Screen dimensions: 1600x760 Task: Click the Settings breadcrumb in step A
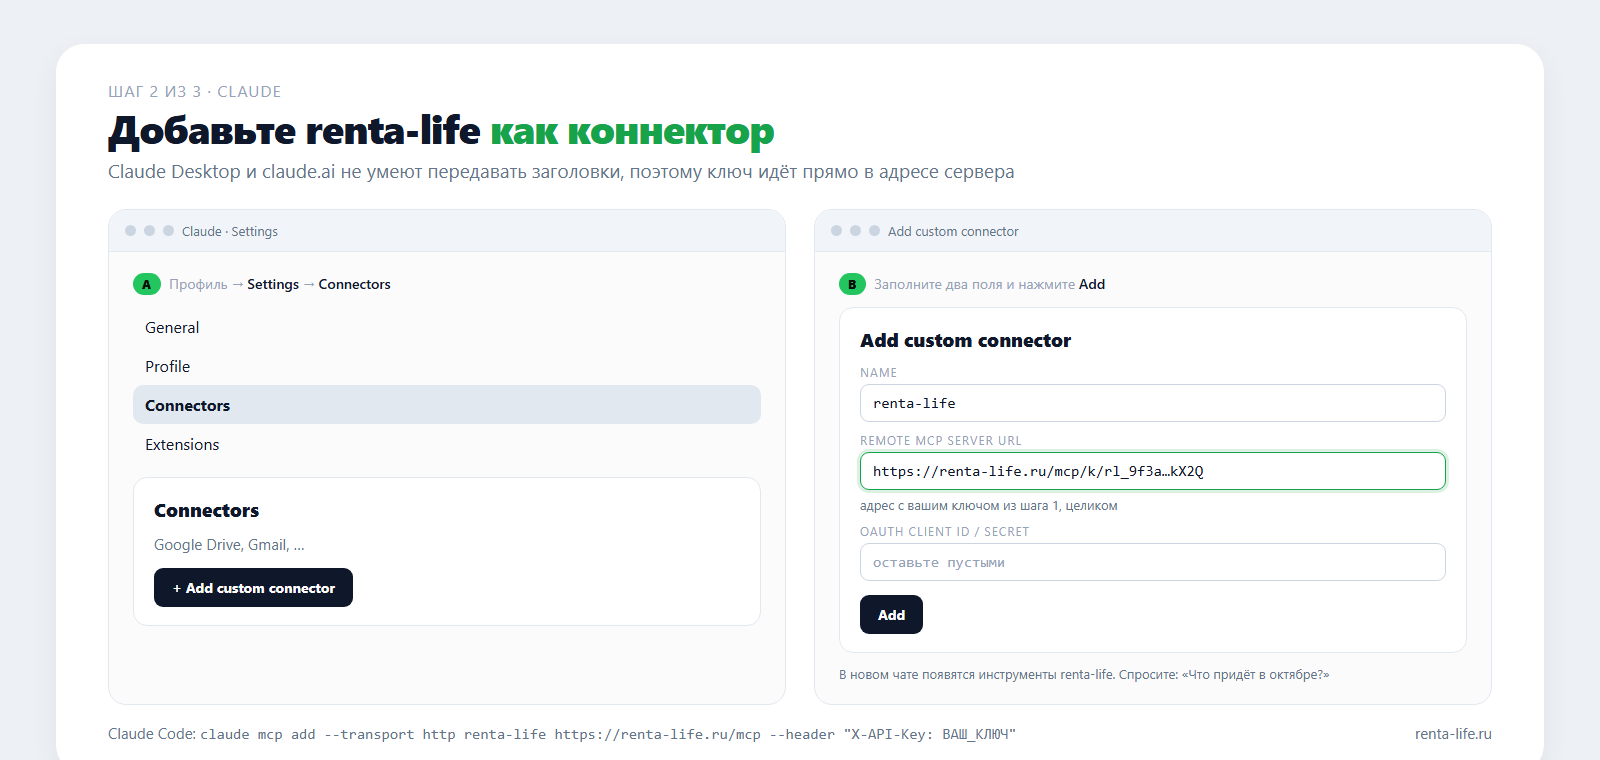[273, 285]
